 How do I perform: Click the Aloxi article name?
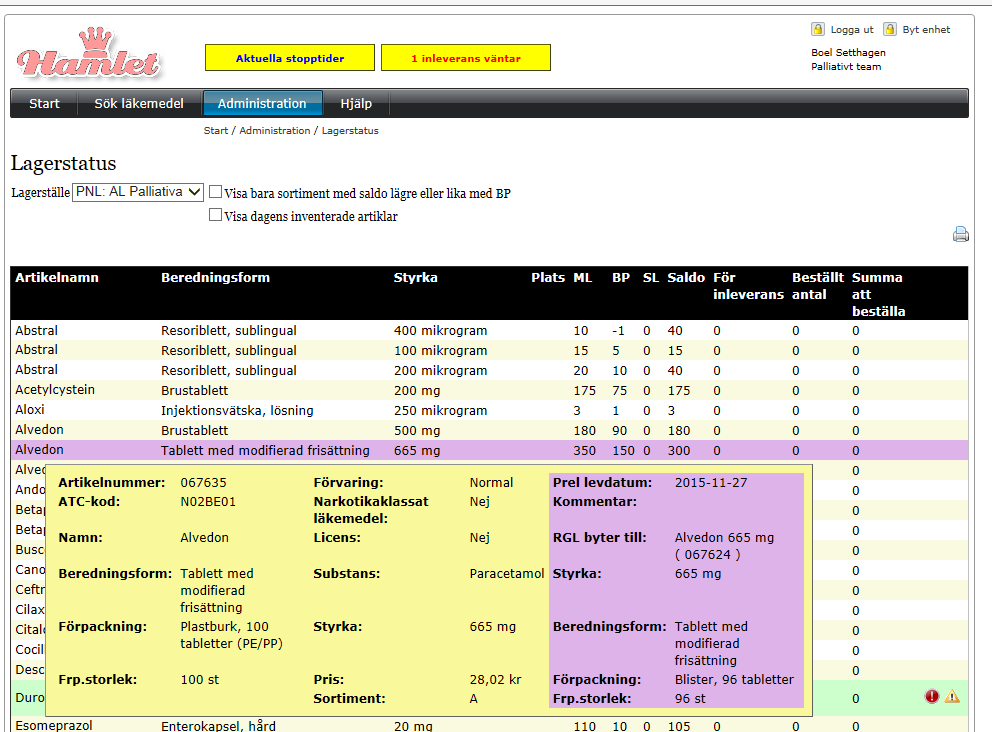tap(30, 409)
